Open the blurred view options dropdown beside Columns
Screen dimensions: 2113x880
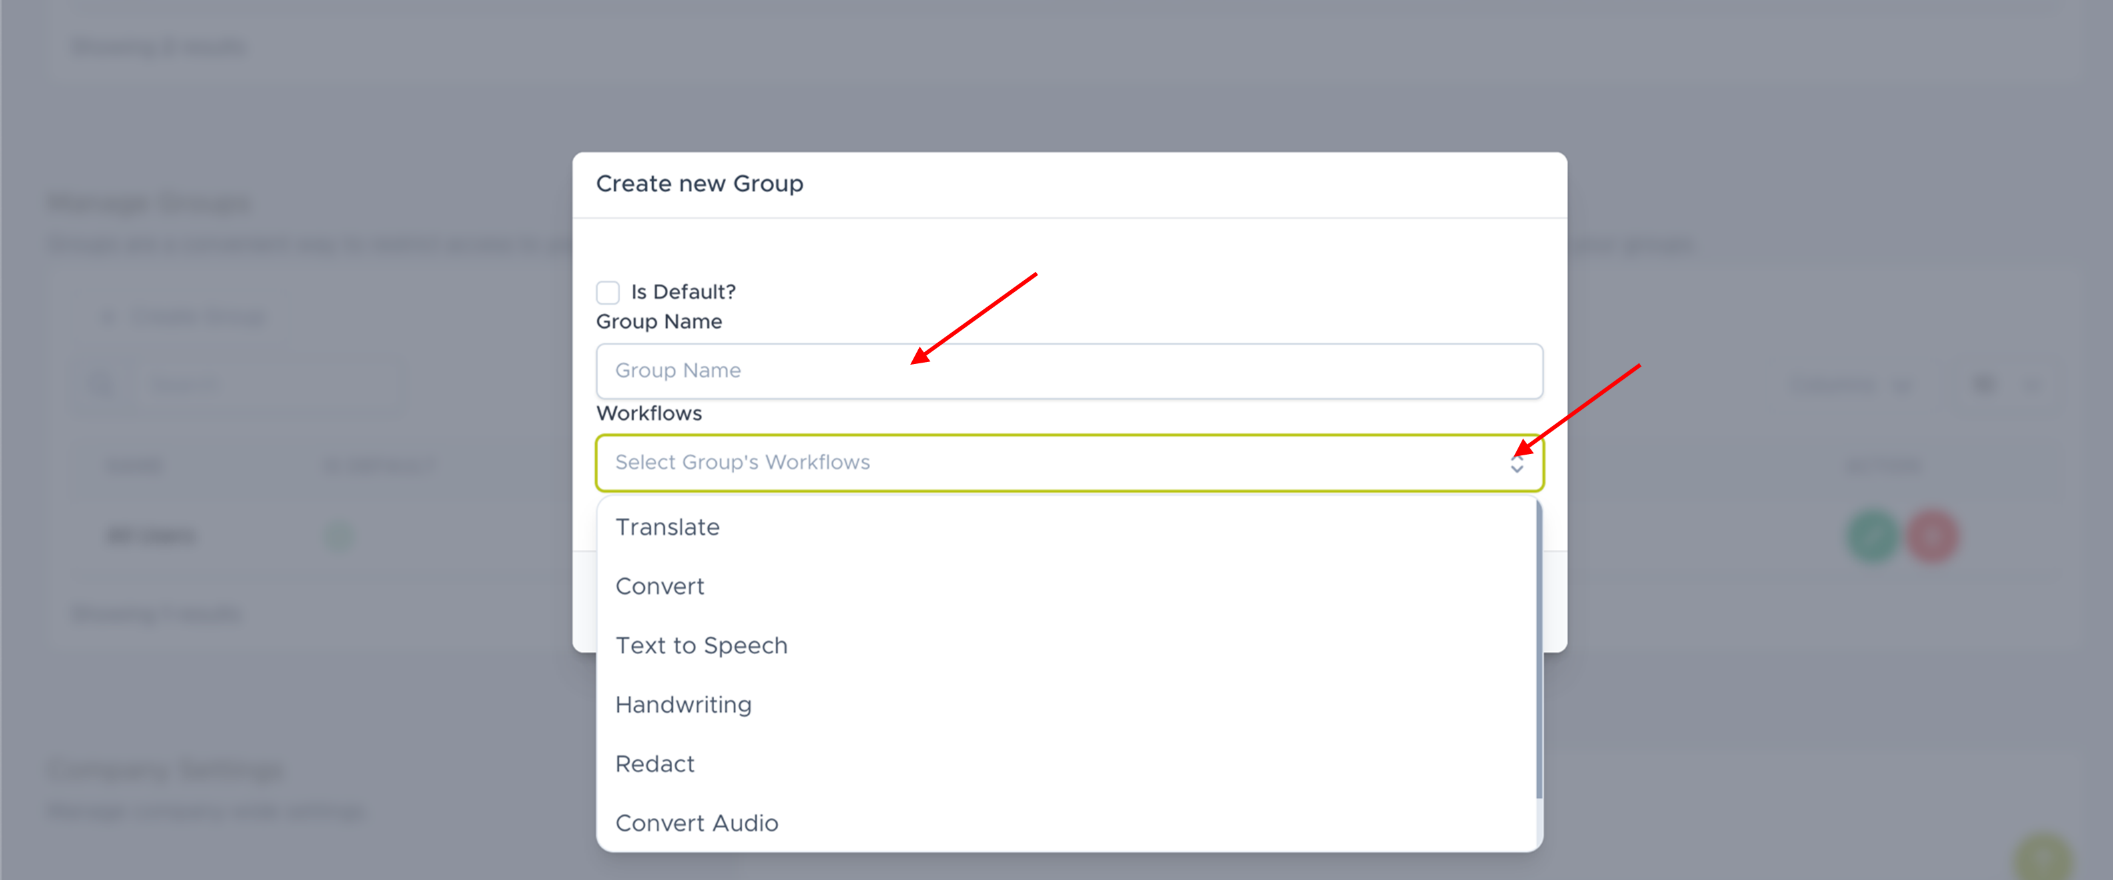click(2005, 385)
